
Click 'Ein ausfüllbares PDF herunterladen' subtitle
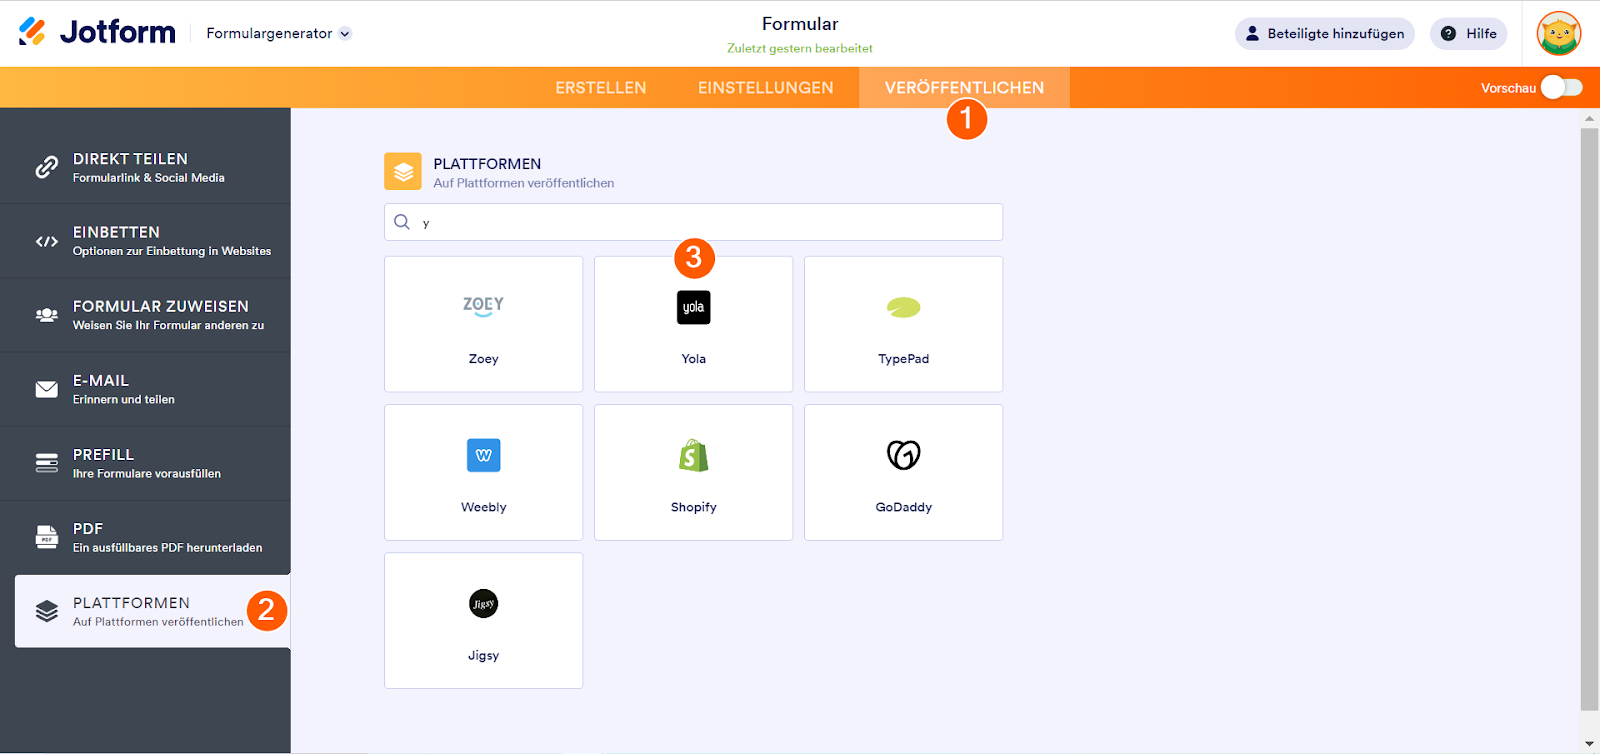click(x=168, y=547)
